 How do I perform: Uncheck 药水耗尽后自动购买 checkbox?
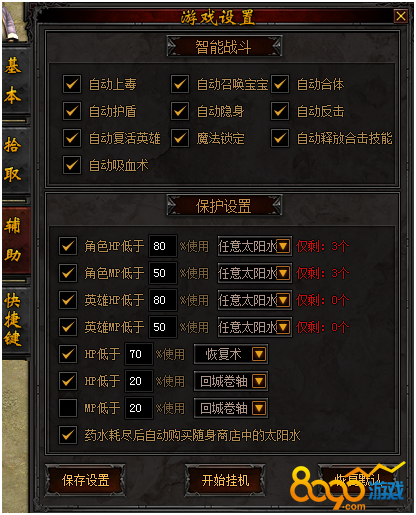[x=68, y=435]
